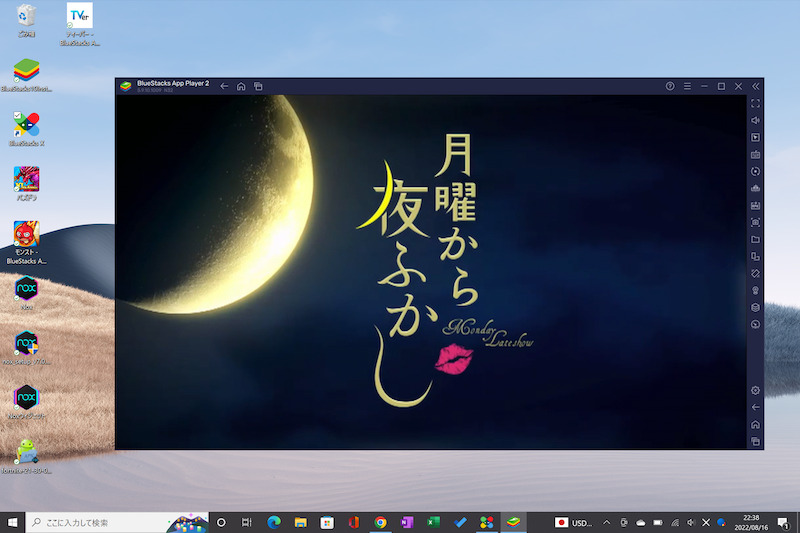Viewport: 800px width, 533px height.
Task: Click the volume icon in BlueStacks sidebar
Action: 756,120
